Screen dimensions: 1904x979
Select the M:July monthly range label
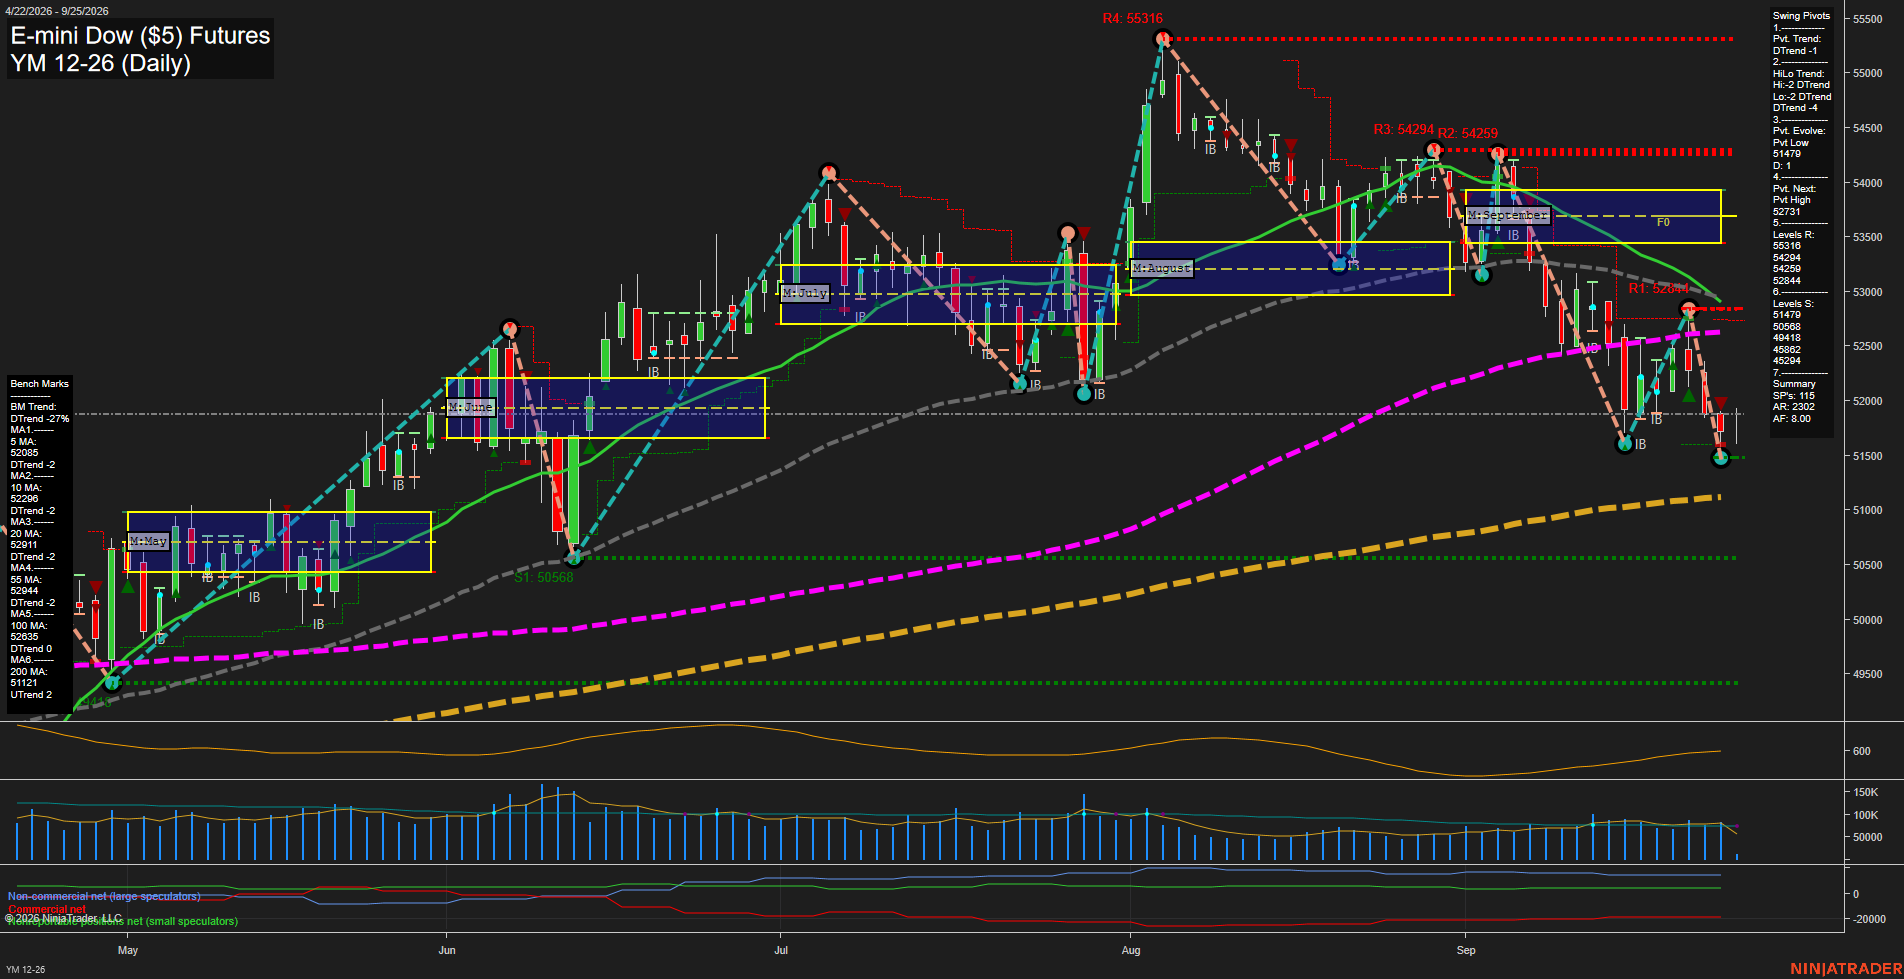click(805, 293)
